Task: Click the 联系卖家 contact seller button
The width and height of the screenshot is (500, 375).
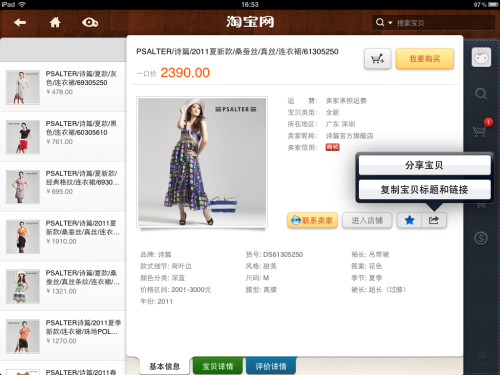Action: tap(312, 221)
